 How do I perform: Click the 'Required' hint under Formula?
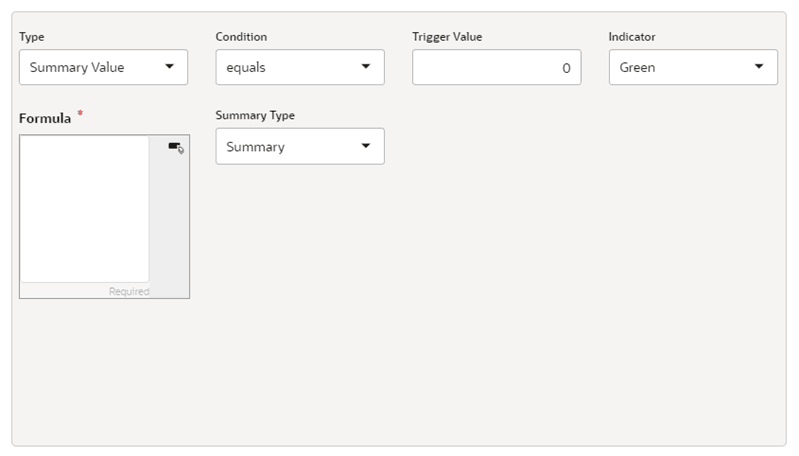(x=129, y=291)
